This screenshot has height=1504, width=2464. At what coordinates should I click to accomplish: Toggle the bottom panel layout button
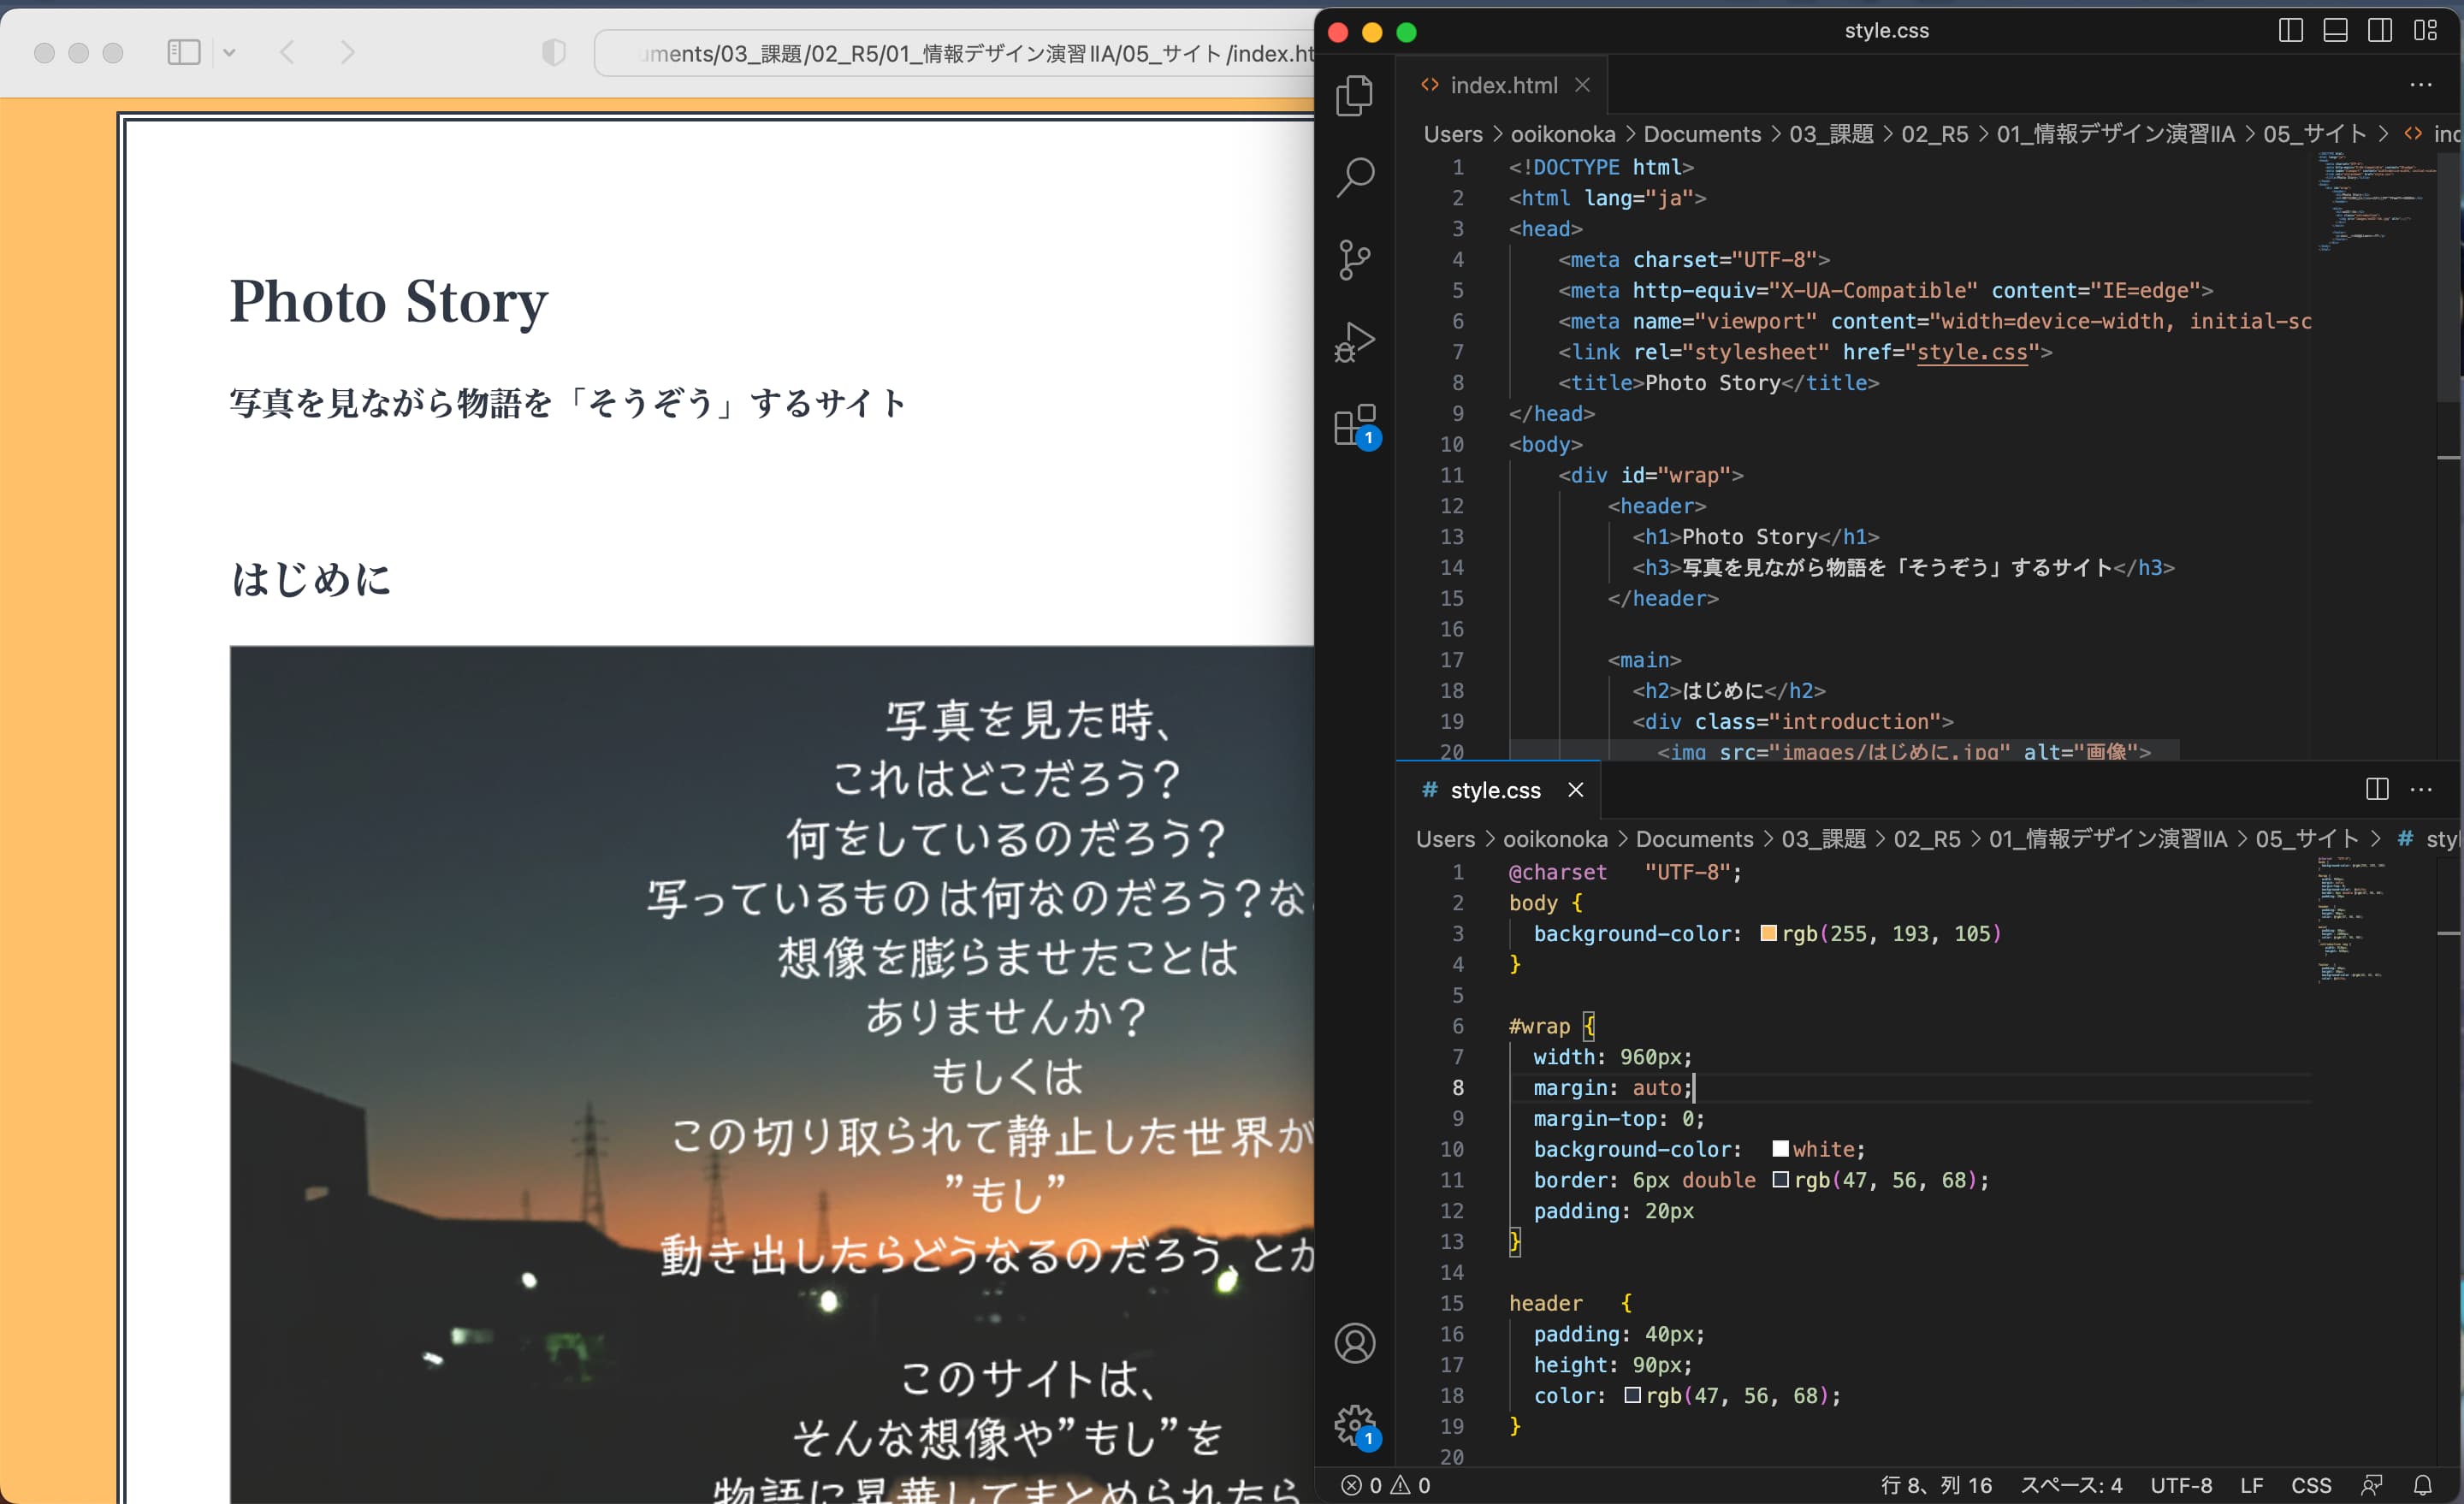(x=2335, y=31)
